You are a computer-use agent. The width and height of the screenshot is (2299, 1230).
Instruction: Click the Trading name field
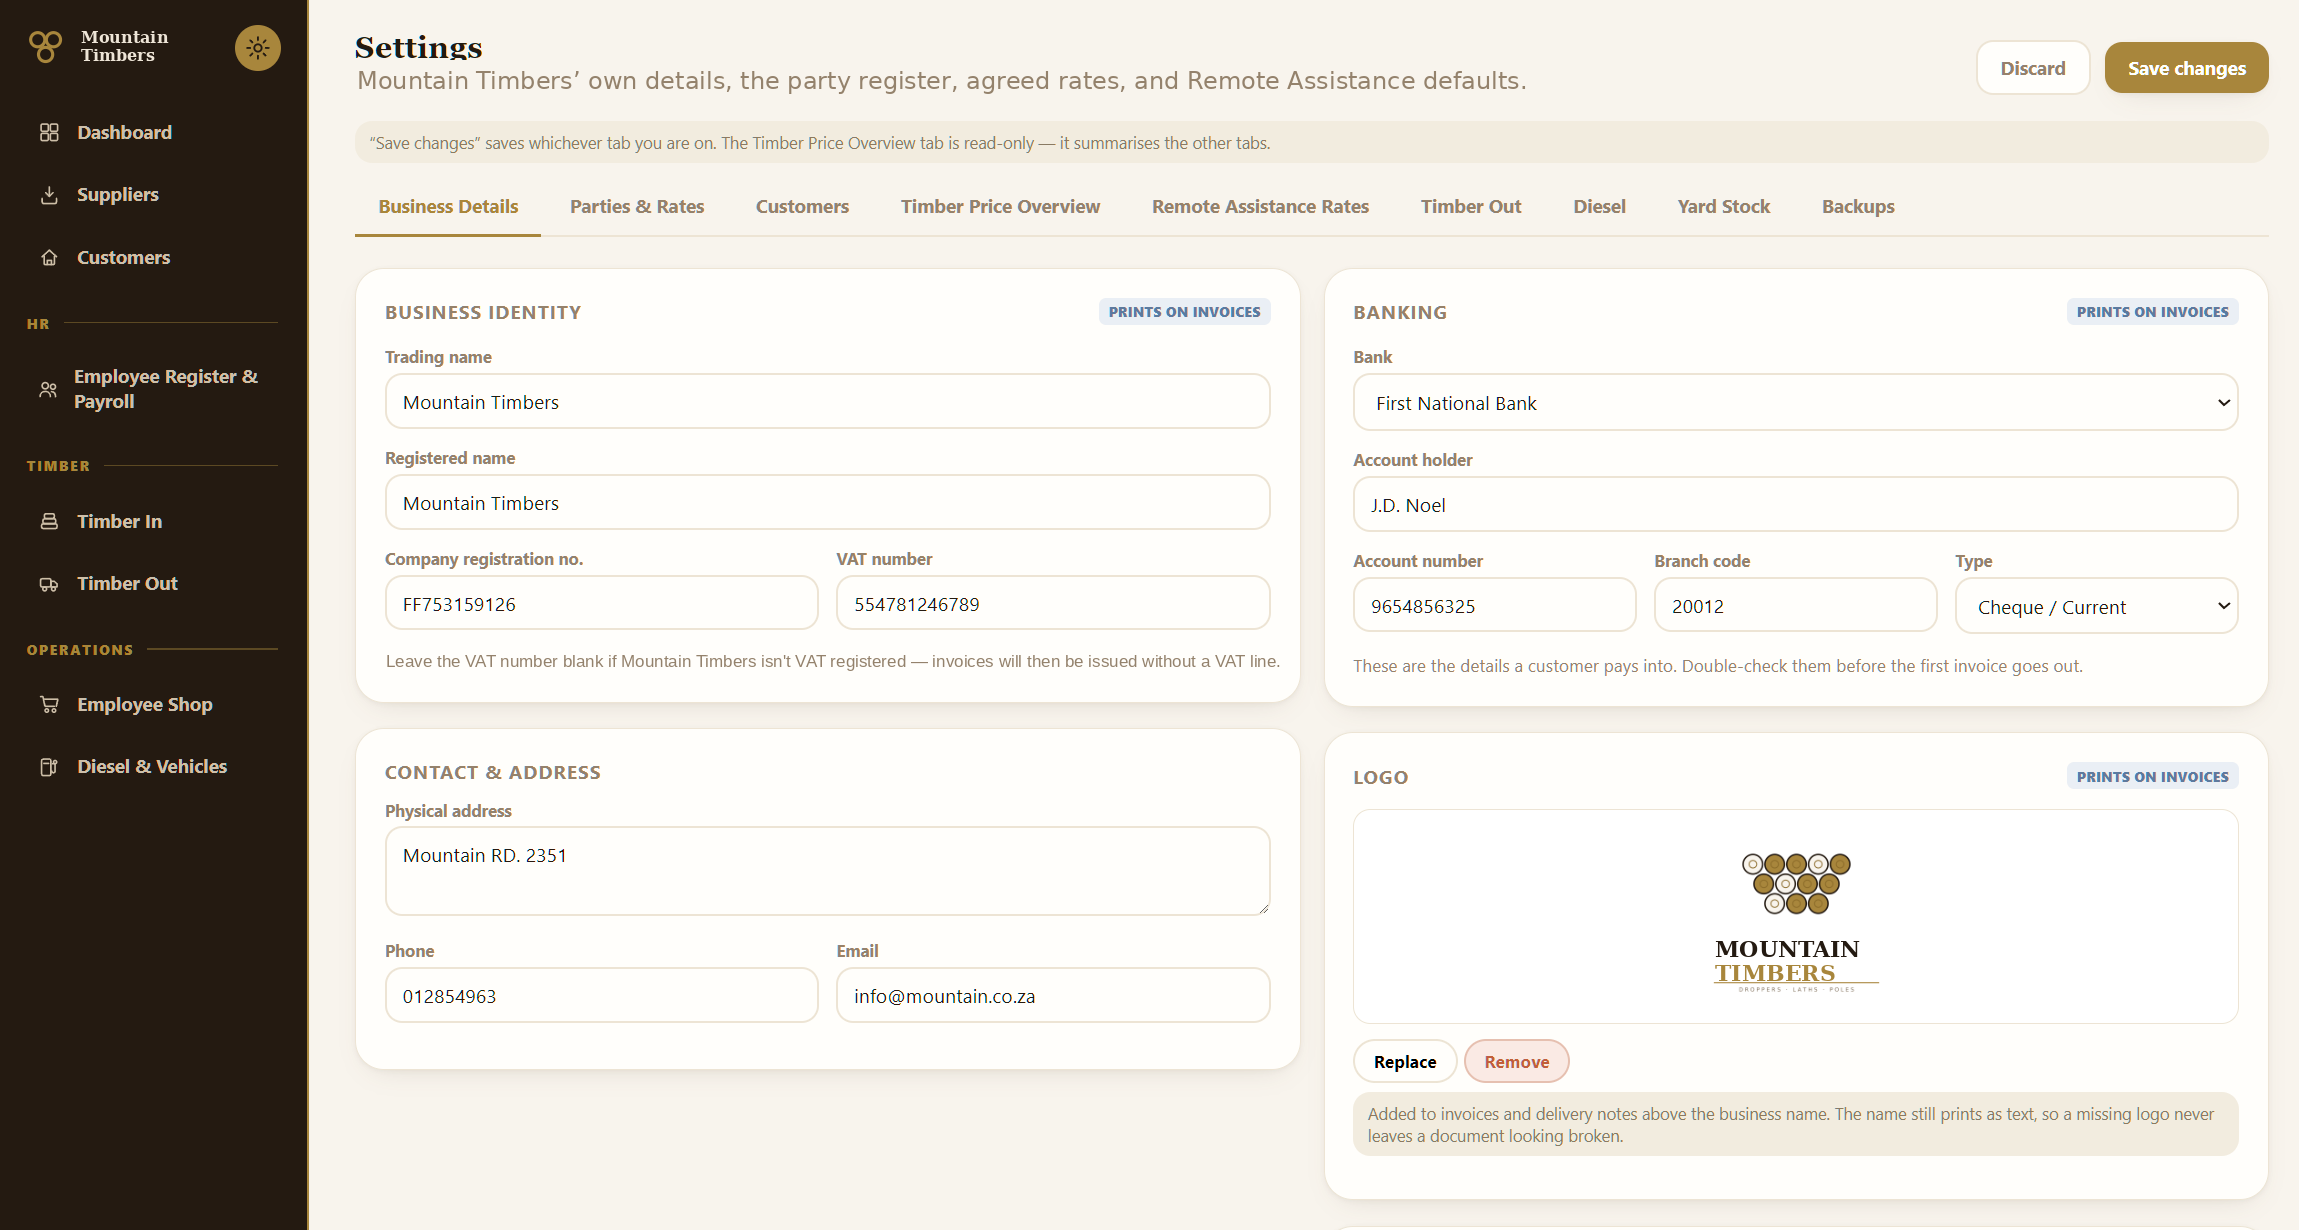827,401
